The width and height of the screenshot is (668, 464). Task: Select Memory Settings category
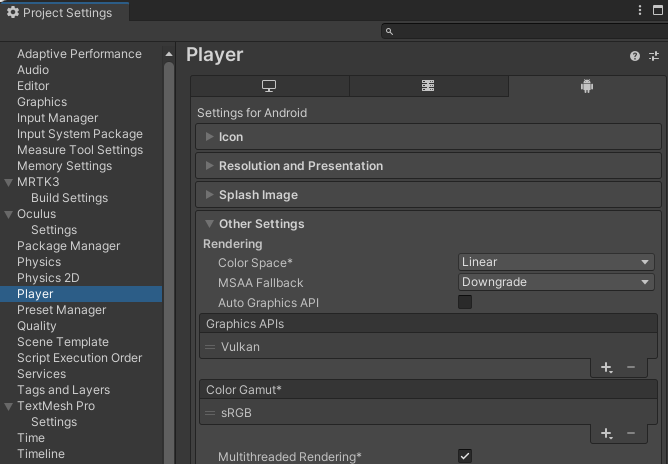pos(64,166)
